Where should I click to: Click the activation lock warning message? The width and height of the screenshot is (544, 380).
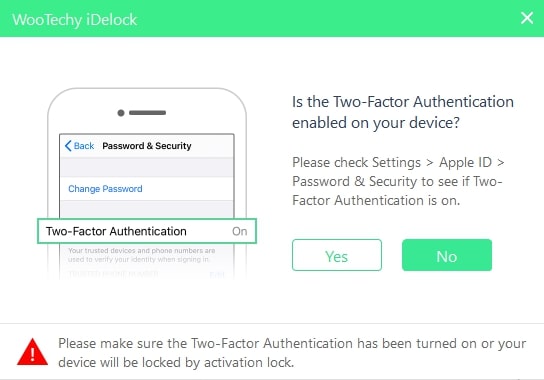pos(292,353)
